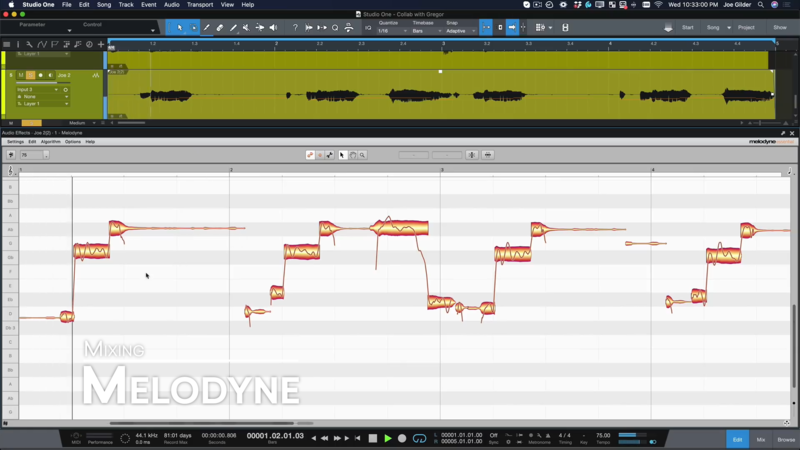Expand the Song dropdown arrow

tap(729, 28)
